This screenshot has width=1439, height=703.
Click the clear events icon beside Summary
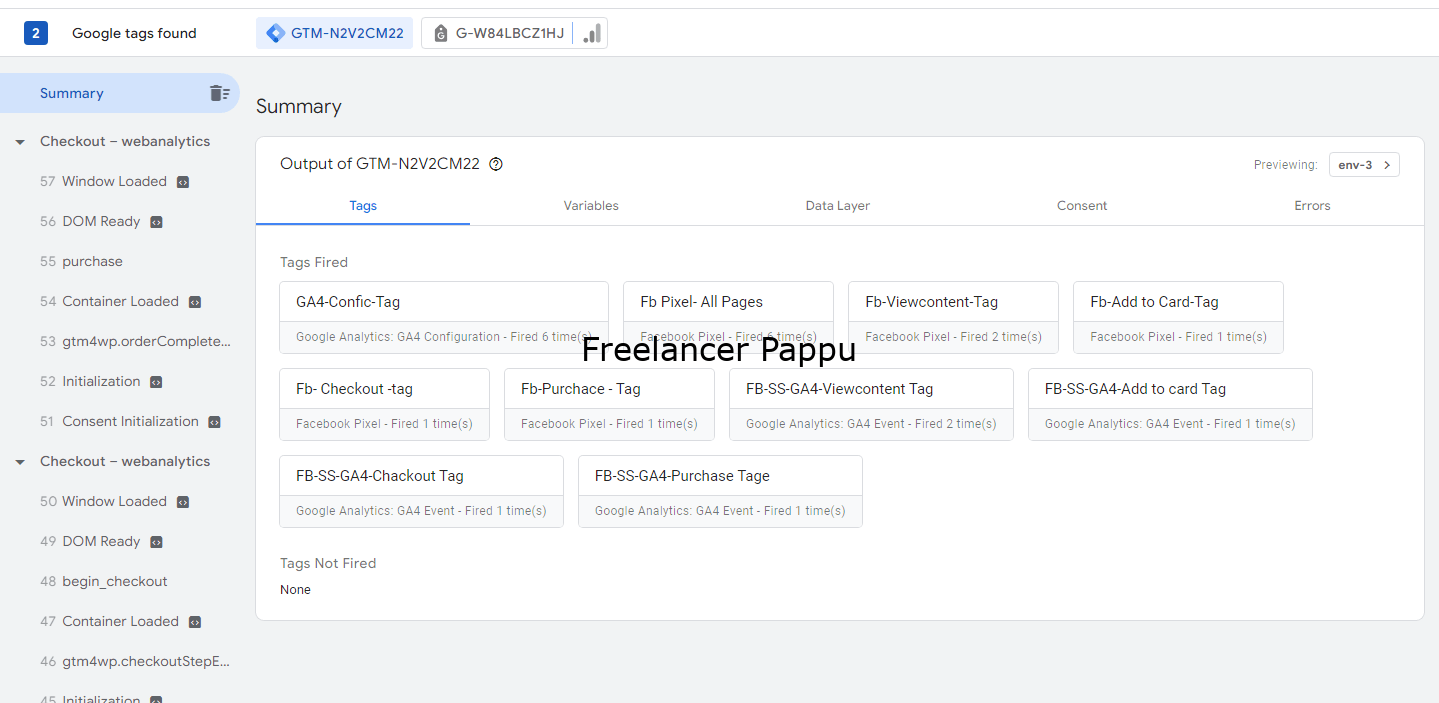coord(219,93)
